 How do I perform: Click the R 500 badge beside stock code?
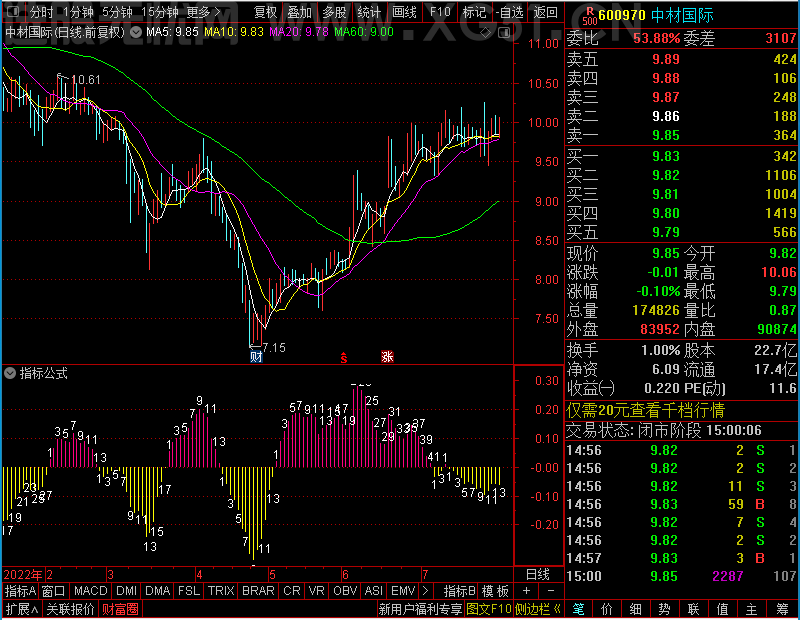click(590, 16)
